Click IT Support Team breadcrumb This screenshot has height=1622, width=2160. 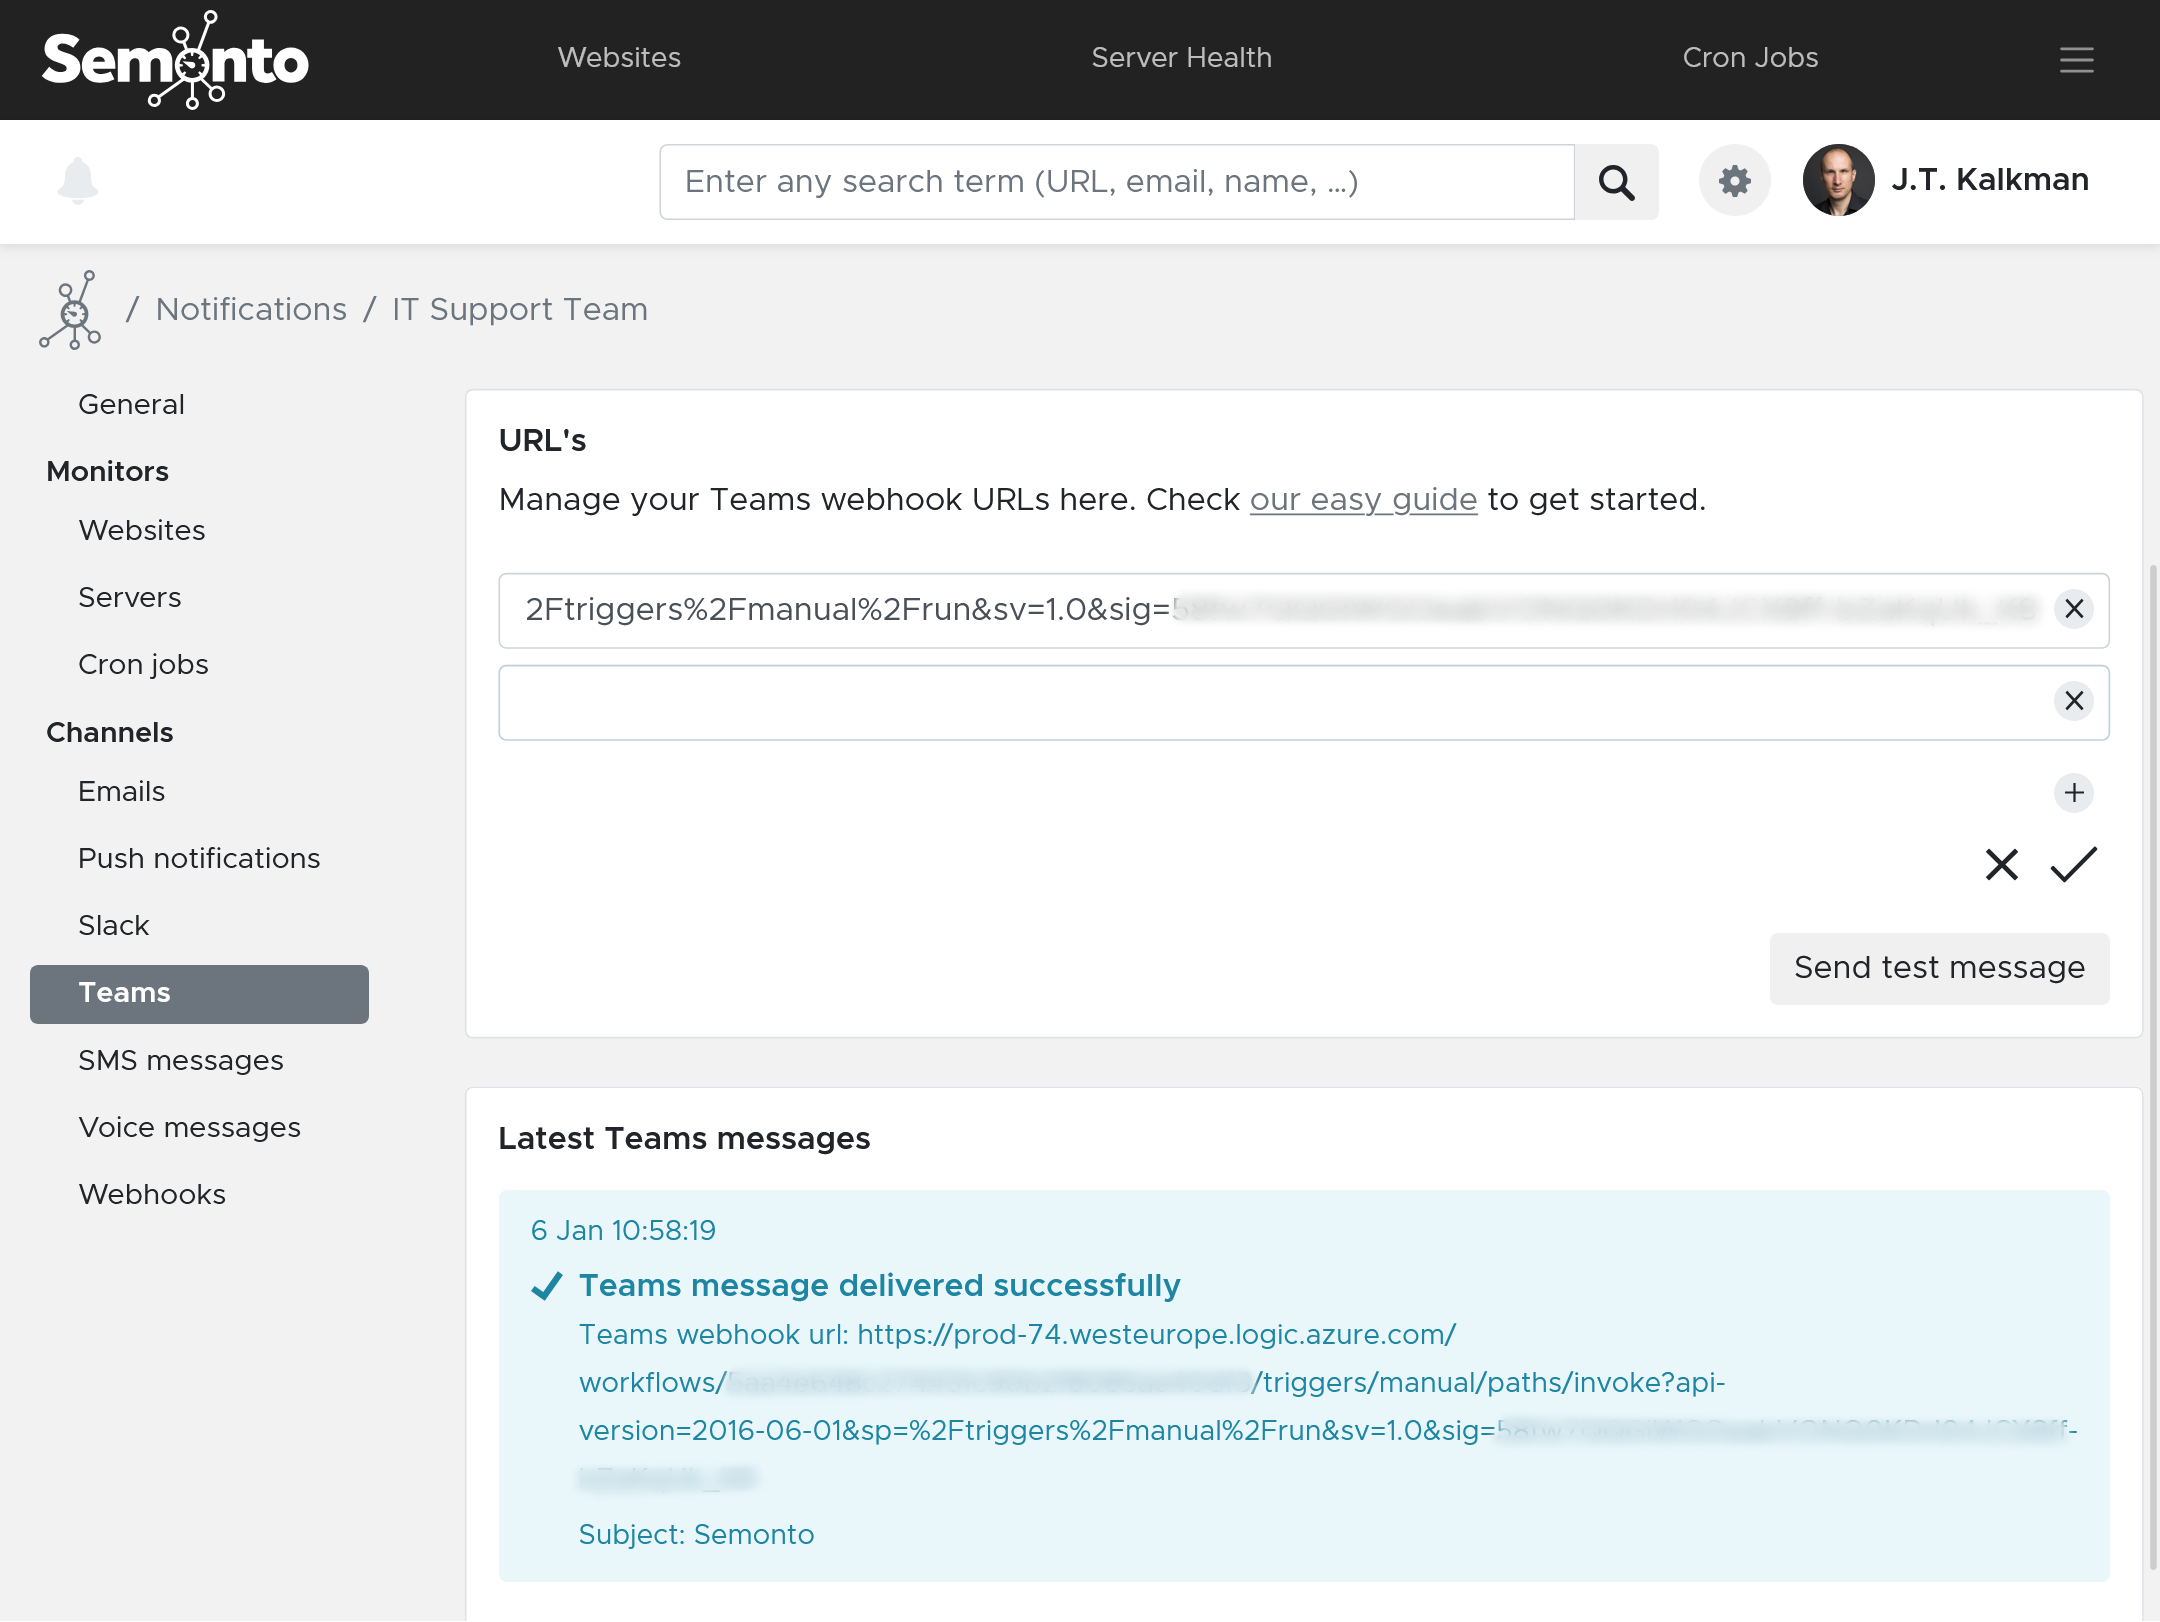(520, 310)
